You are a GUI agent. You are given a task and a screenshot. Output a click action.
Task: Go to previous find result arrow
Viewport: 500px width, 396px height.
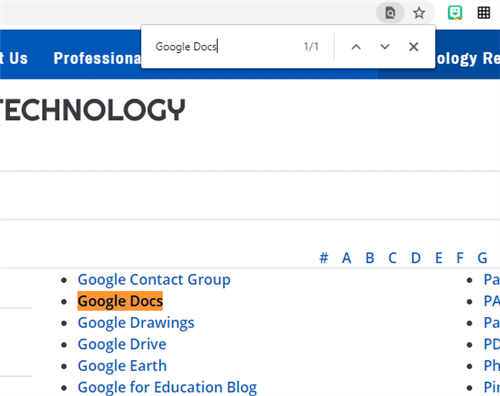coord(356,47)
